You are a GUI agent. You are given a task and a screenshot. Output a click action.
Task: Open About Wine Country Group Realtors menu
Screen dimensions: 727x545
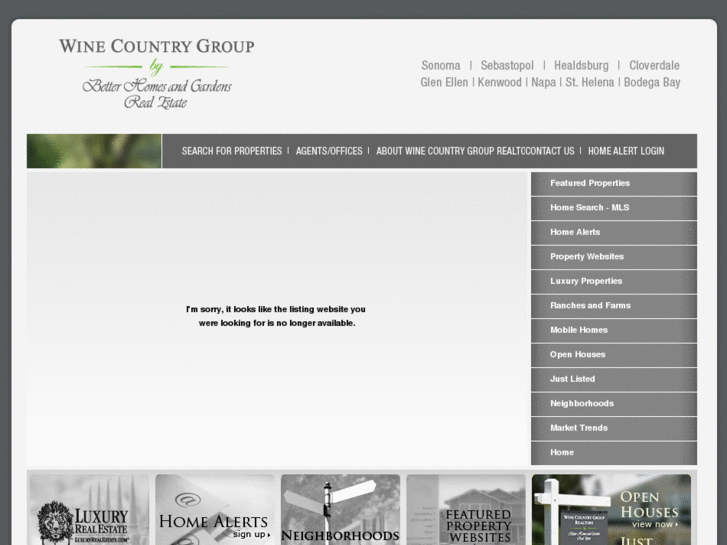click(x=450, y=151)
